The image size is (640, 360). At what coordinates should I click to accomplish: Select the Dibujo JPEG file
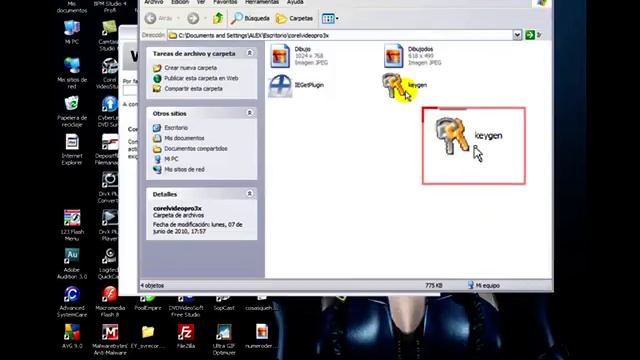[280, 56]
